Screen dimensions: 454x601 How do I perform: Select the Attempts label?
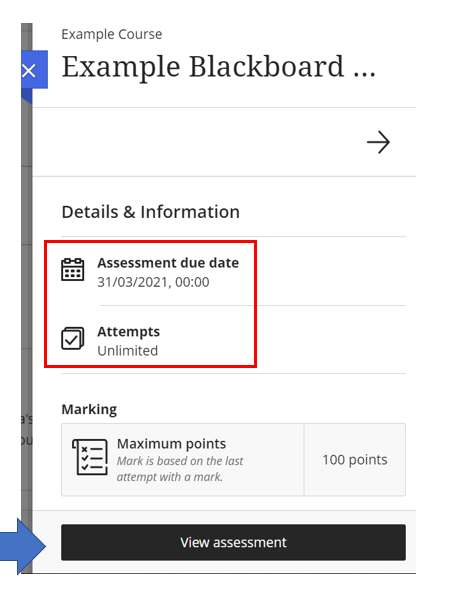tap(128, 332)
